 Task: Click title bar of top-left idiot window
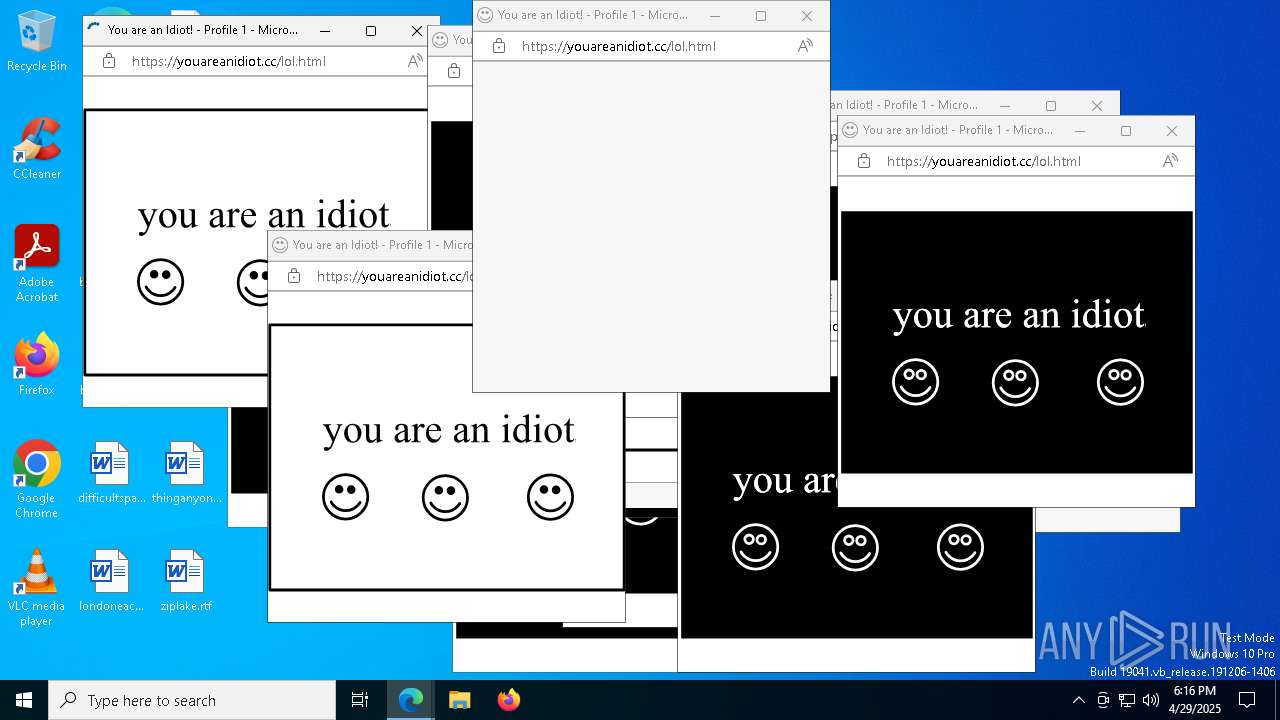(x=203, y=30)
